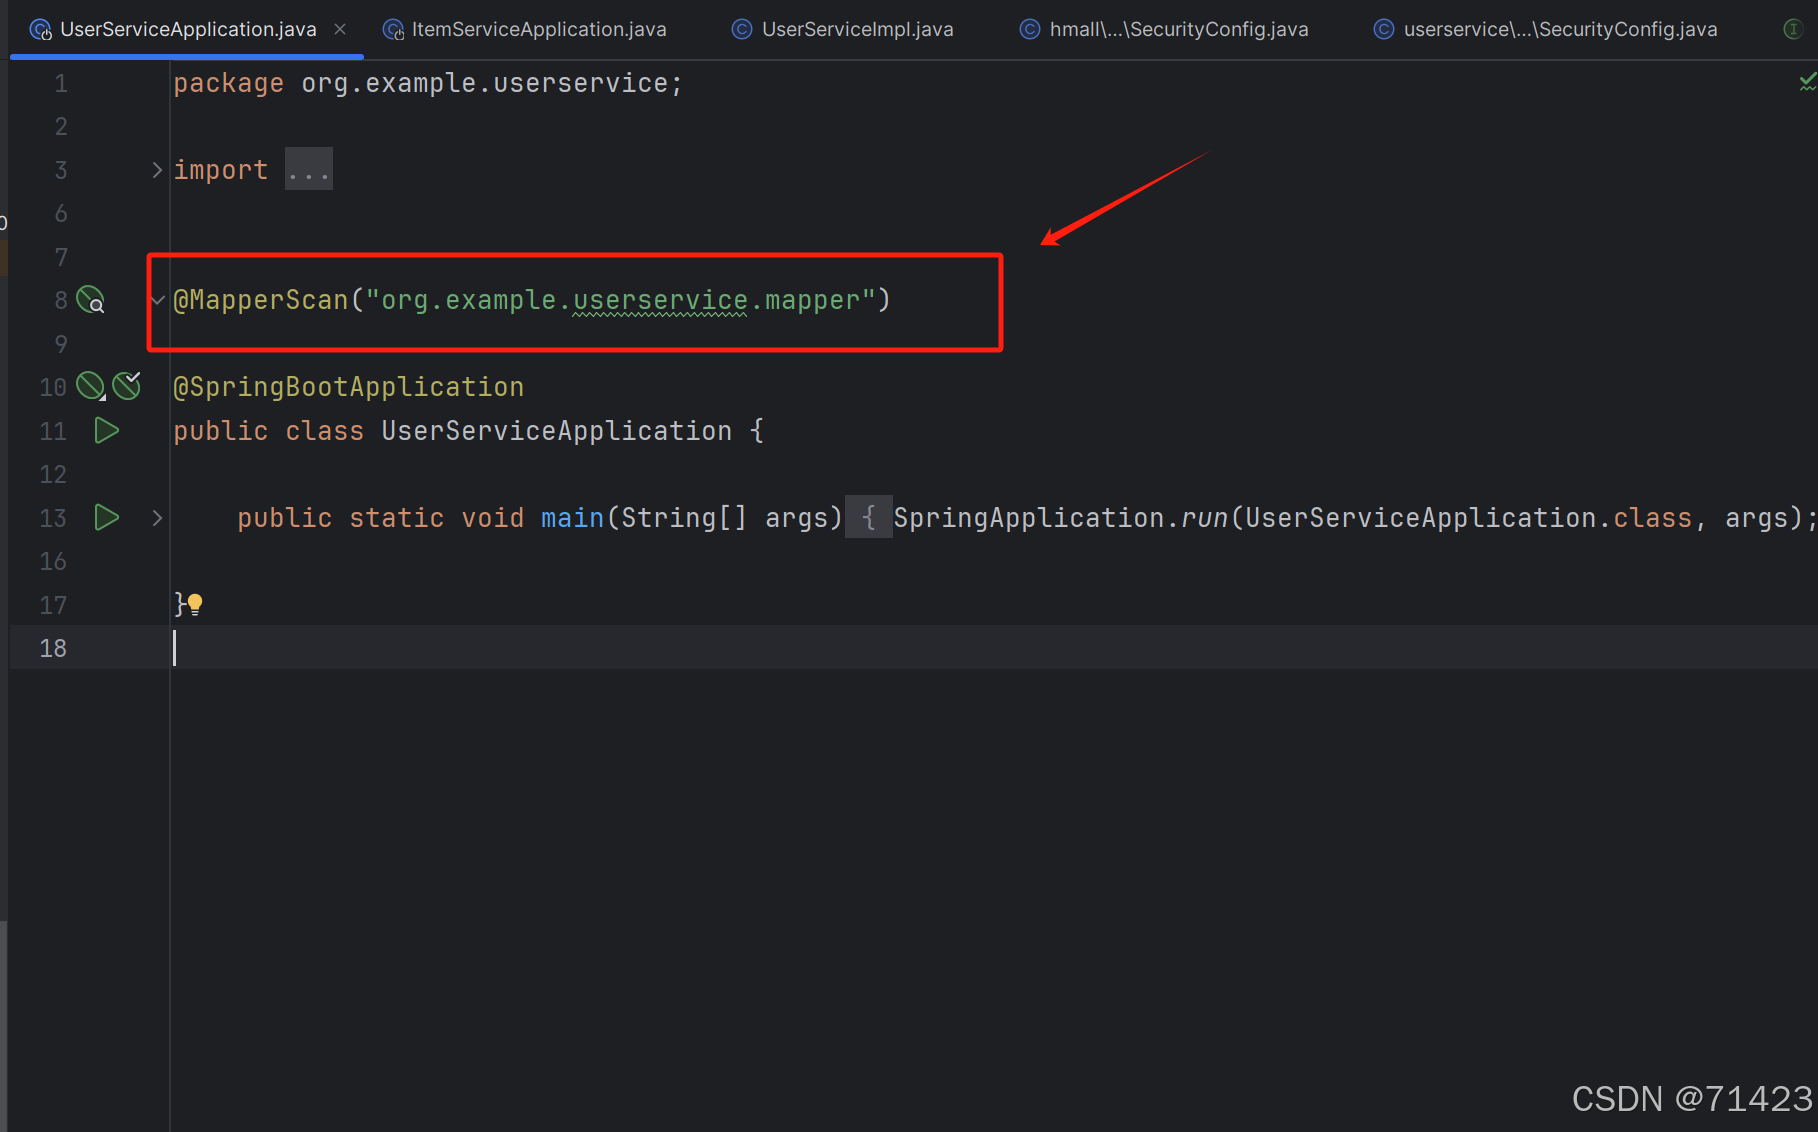The width and height of the screenshot is (1818, 1132).
Task: Place the cursor on empty line 18
Action: 400,648
